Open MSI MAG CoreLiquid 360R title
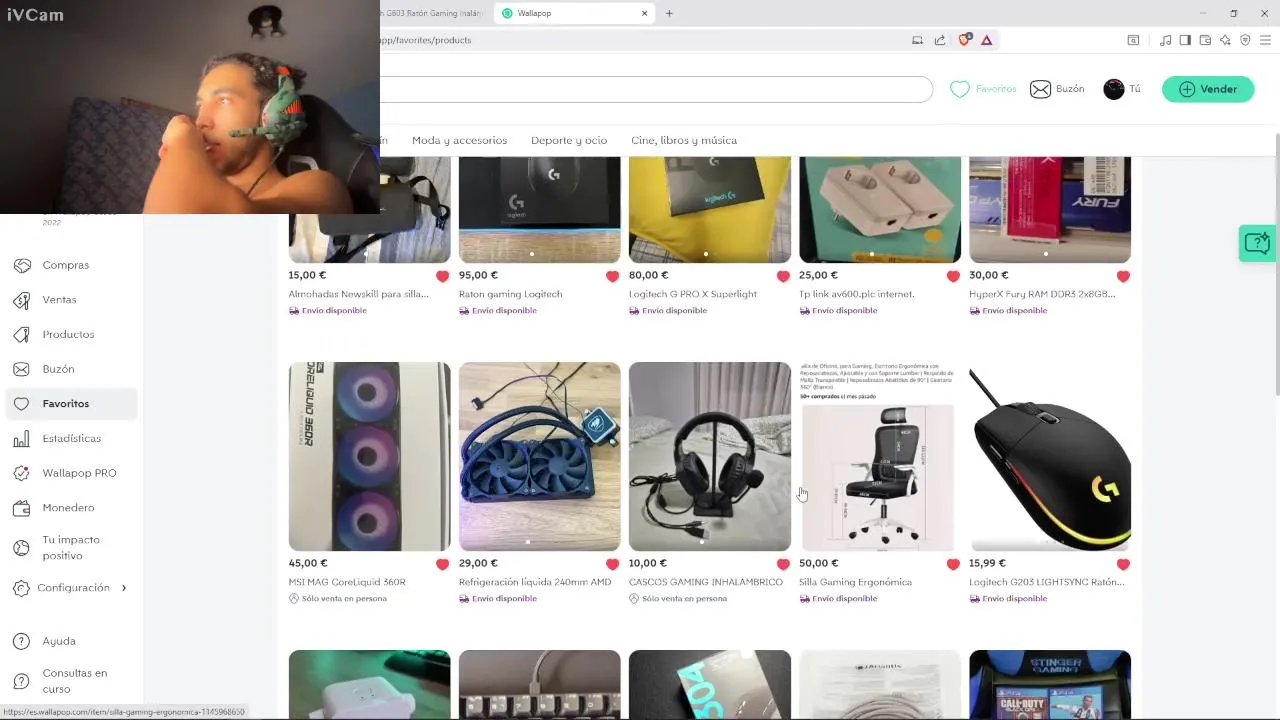Viewport: 1280px width, 720px height. (347, 582)
